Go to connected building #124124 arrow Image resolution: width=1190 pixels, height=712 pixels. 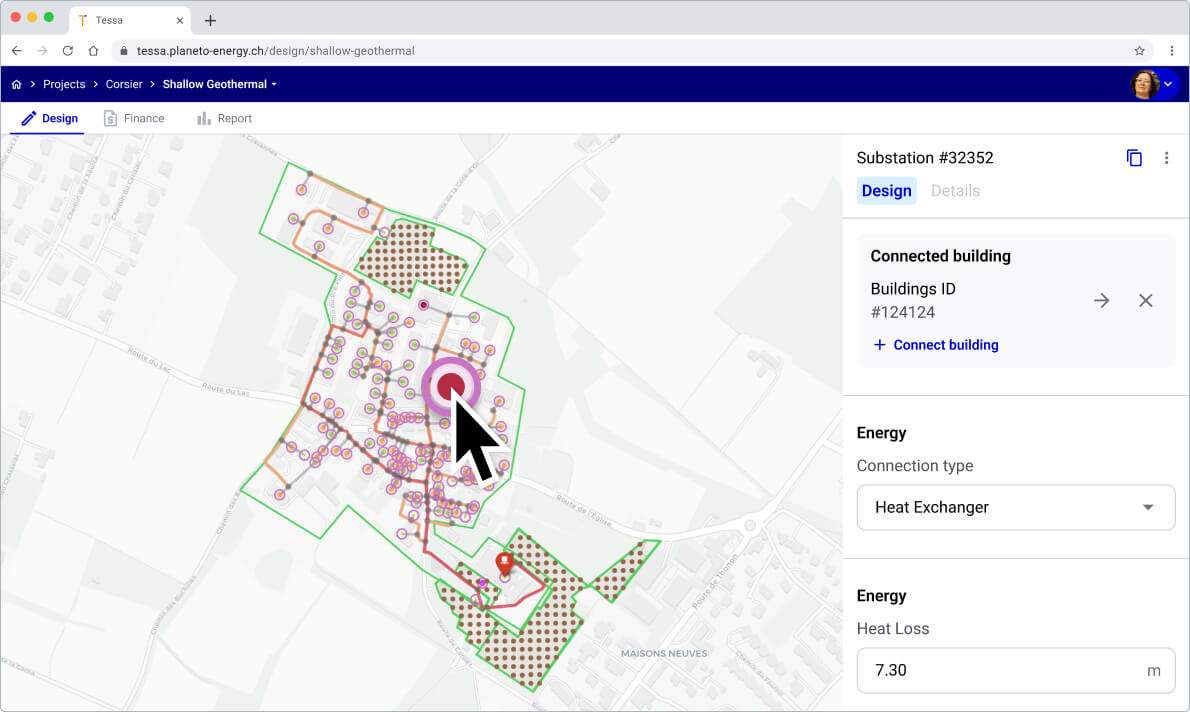1101,300
